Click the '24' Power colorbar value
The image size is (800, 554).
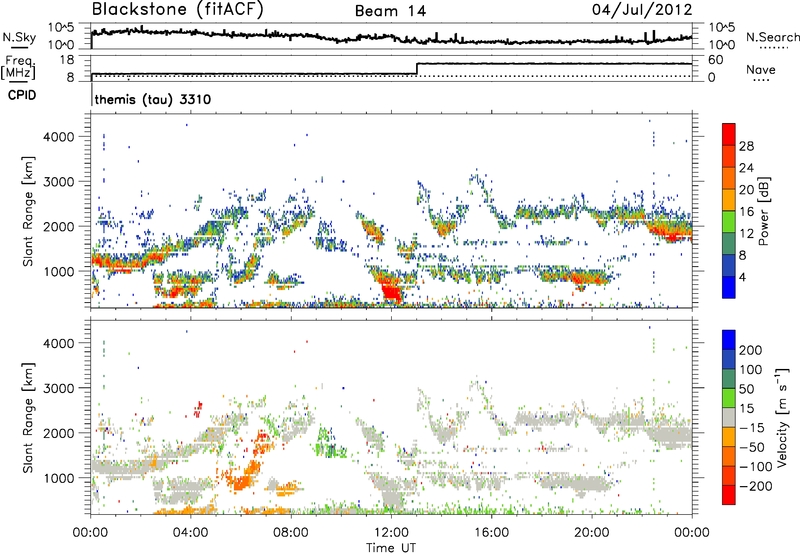click(x=746, y=168)
